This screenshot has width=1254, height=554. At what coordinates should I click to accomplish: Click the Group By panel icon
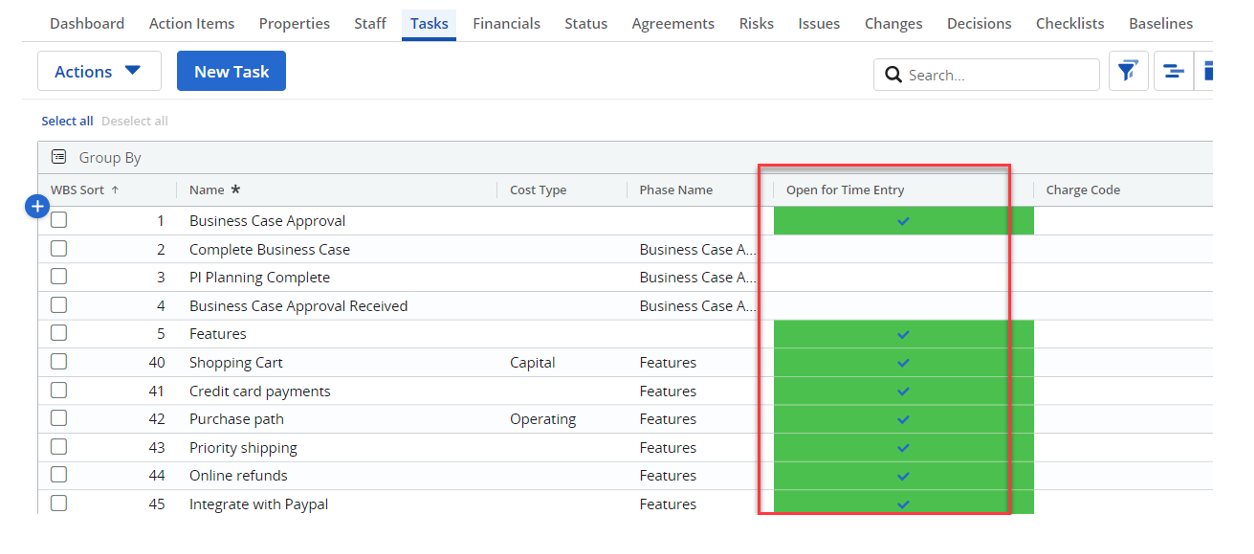(59, 157)
